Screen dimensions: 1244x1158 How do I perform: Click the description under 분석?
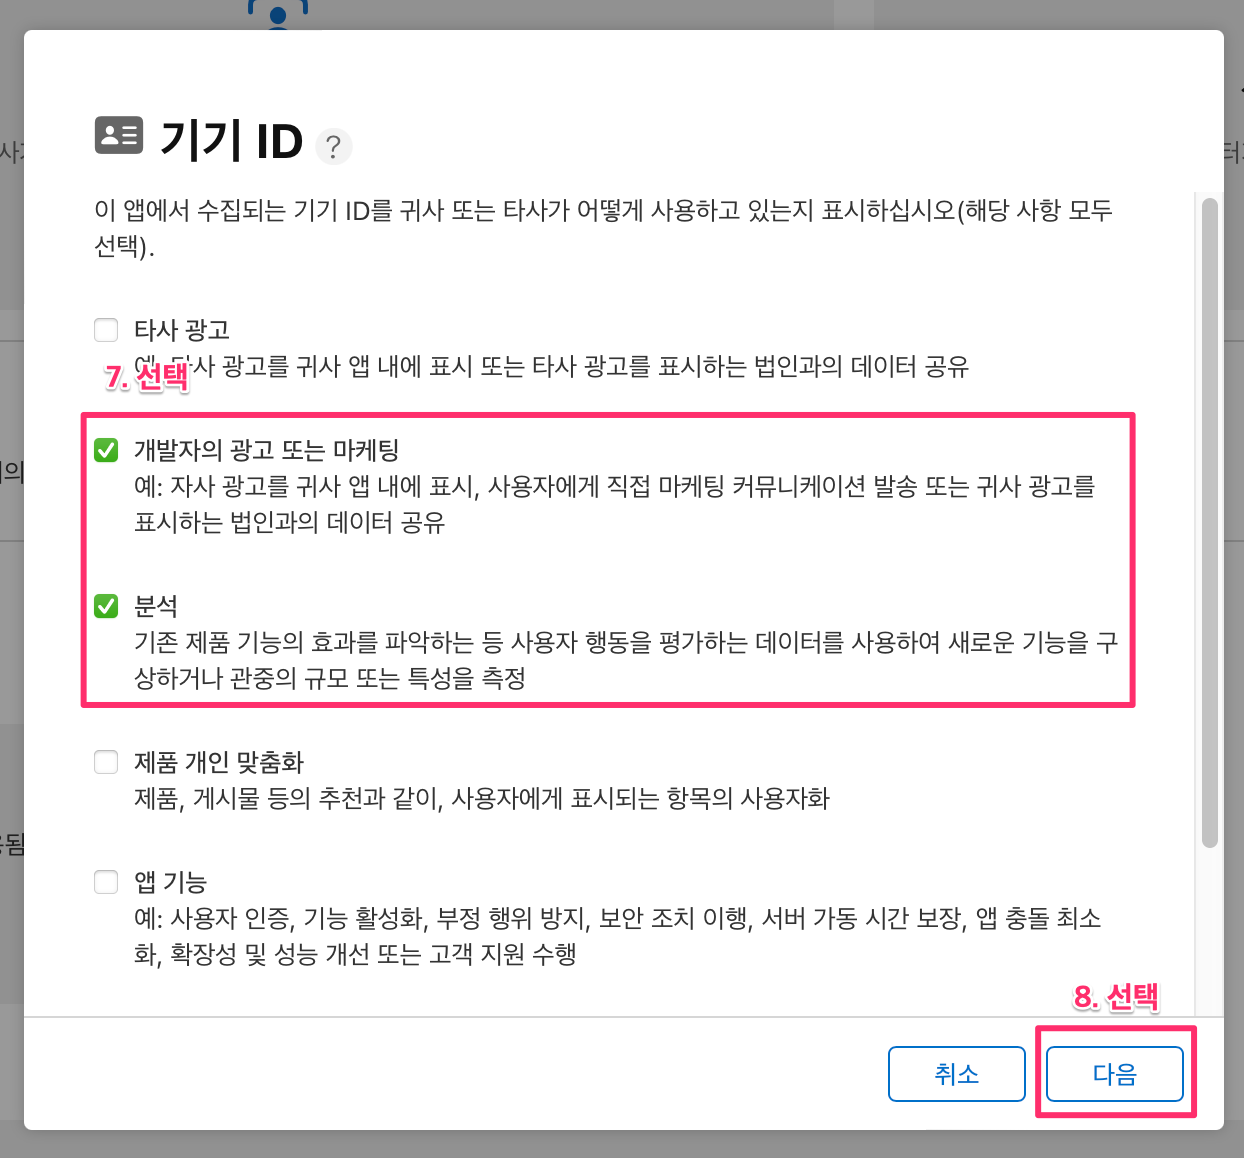pyautogui.click(x=626, y=660)
